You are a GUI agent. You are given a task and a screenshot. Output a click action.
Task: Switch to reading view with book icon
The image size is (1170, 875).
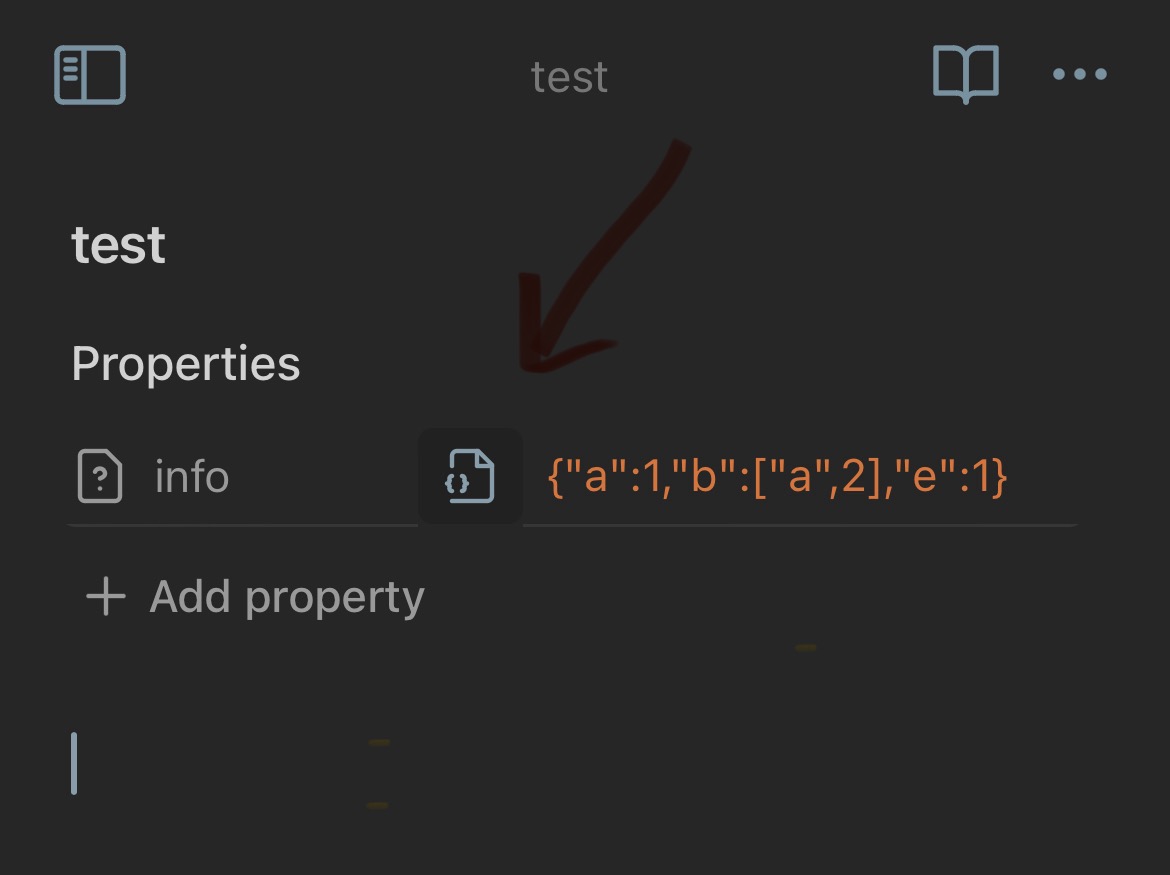coord(966,74)
